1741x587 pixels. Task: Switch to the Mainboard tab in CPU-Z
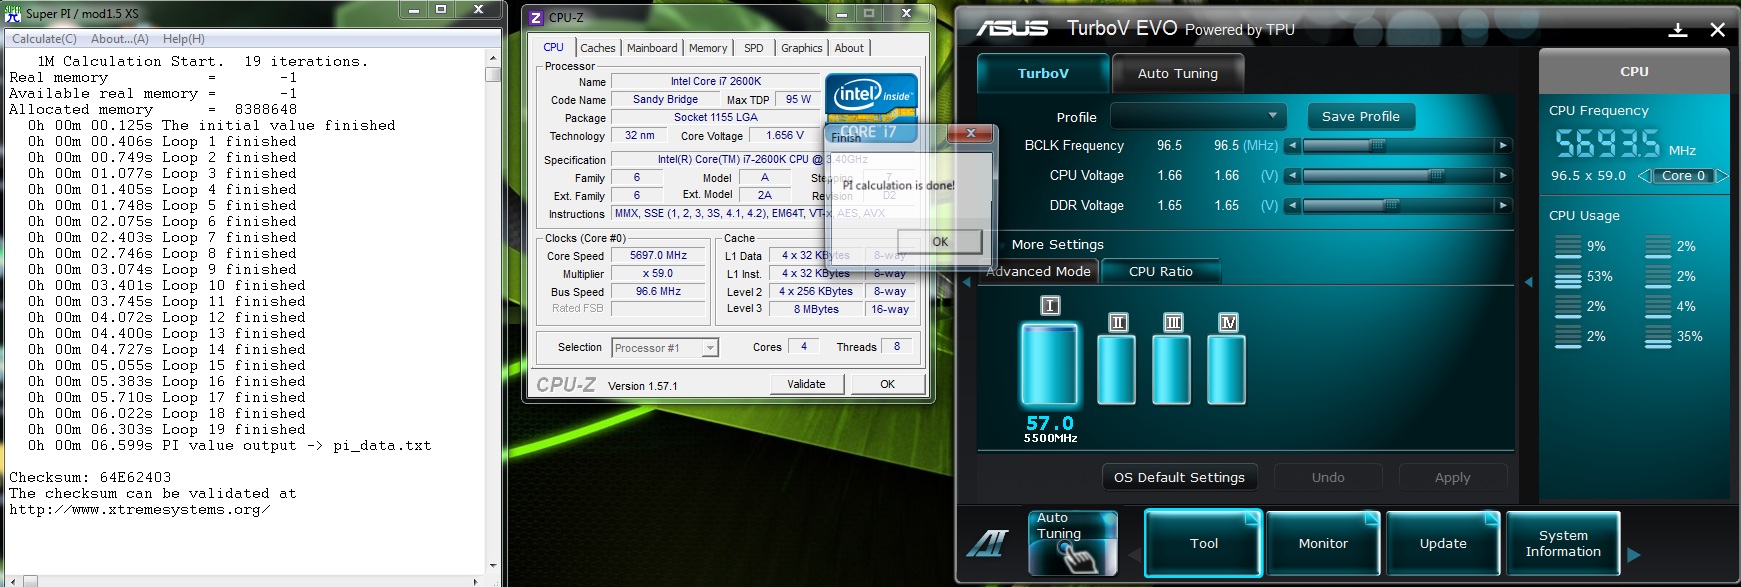coord(652,48)
